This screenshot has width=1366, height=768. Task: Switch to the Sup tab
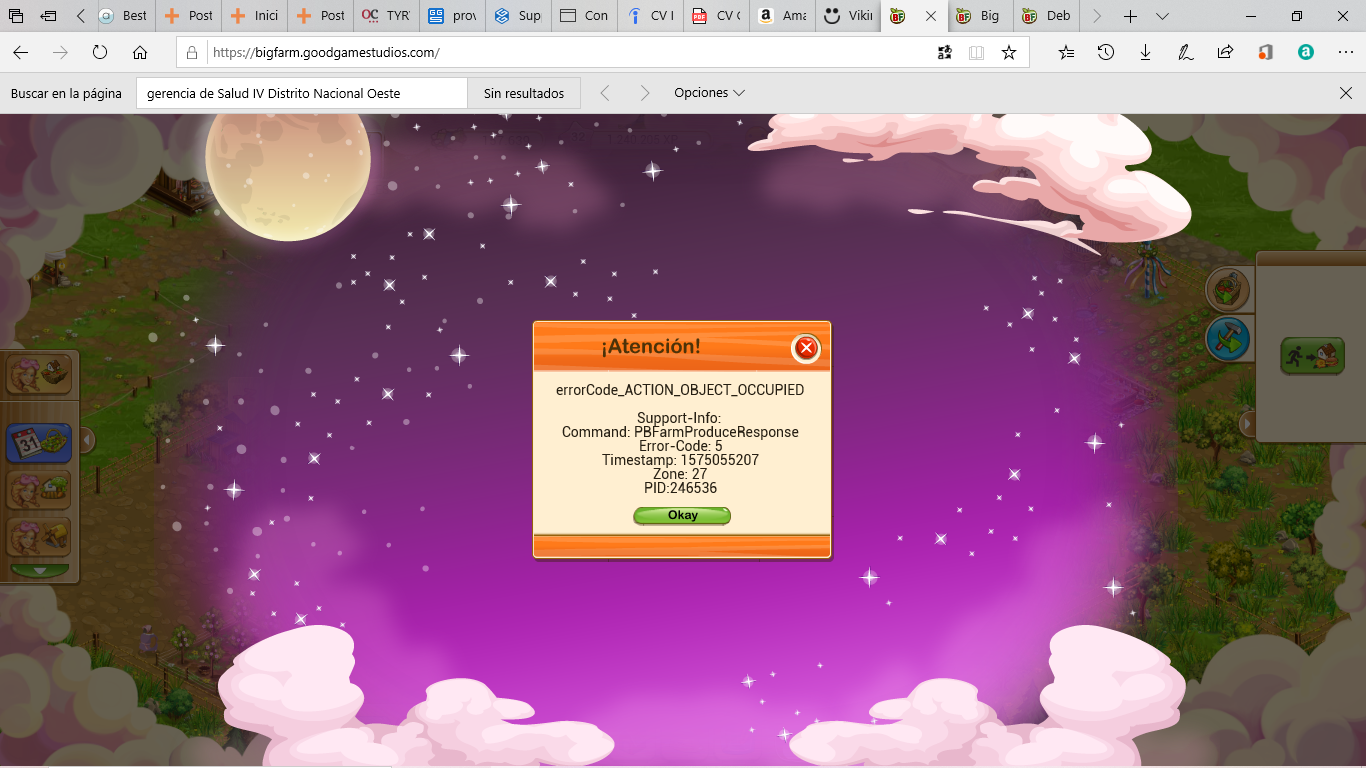point(518,16)
